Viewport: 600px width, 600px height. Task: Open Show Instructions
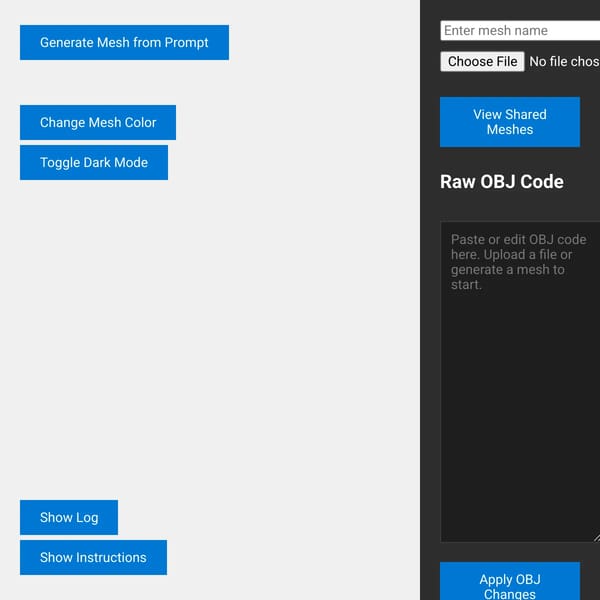coord(93,558)
